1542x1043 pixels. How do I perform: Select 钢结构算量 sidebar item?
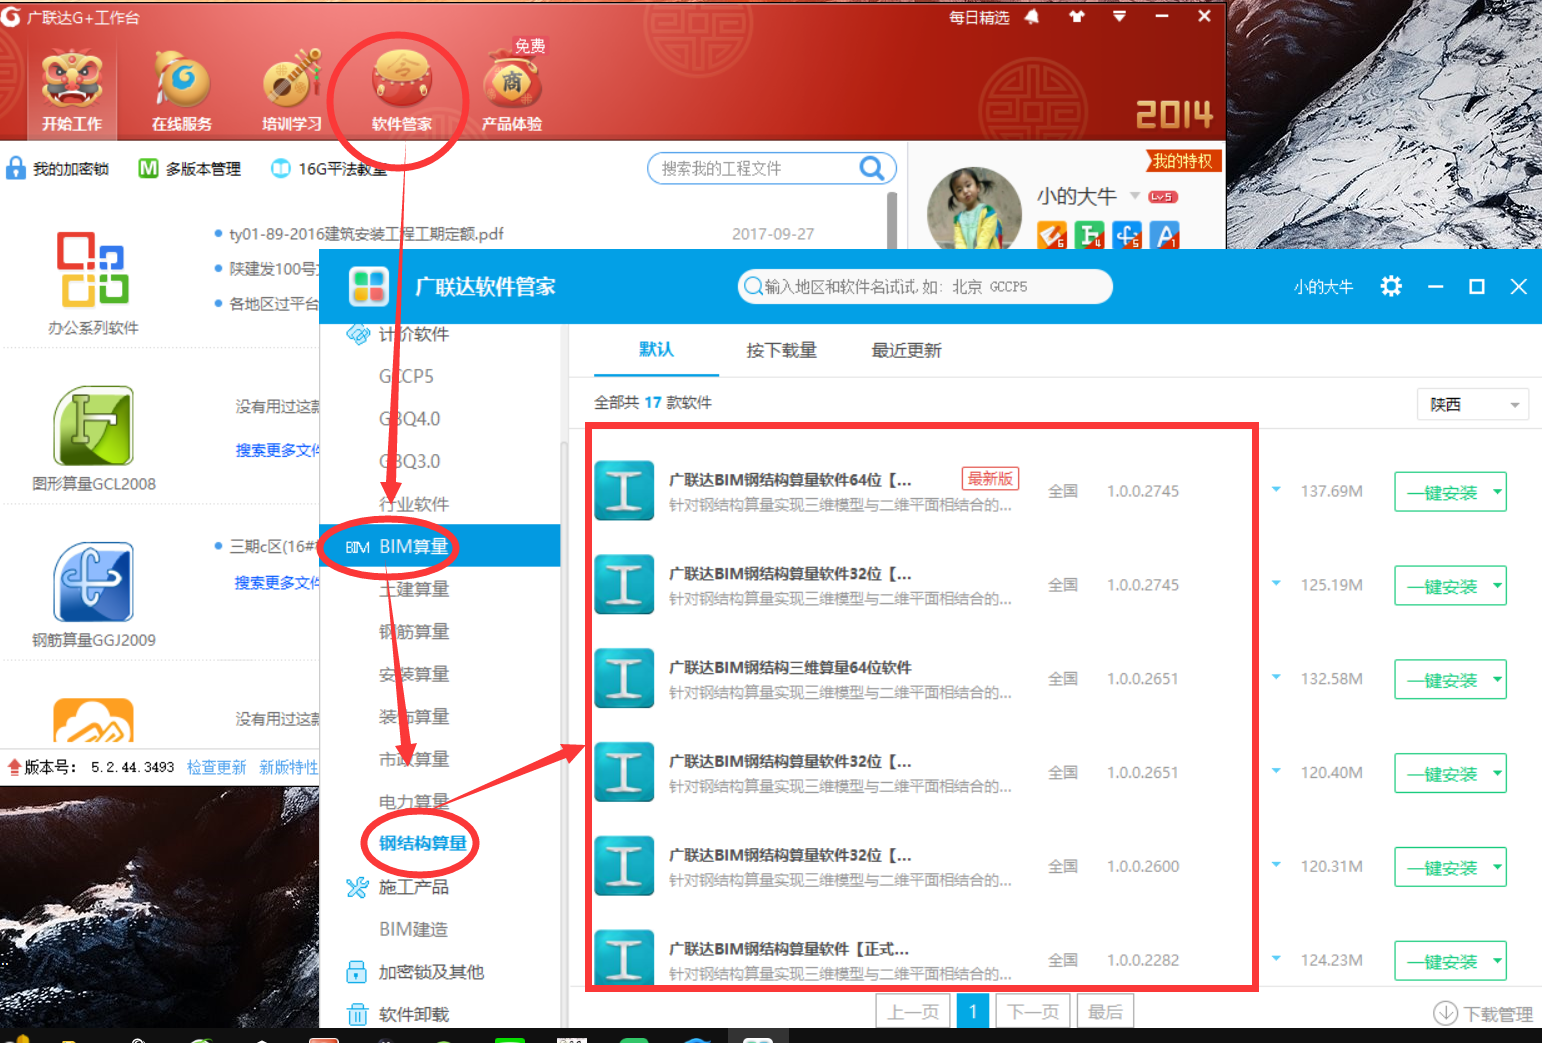(423, 843)
